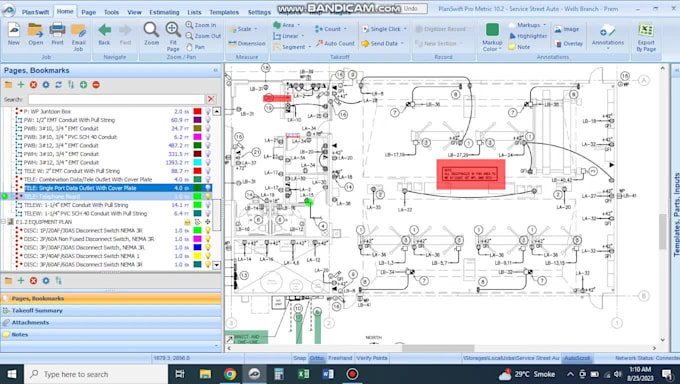This screenshot has height=384, width=680.
Task: Click the Windows taskbar search box
Action: point(96,374)
